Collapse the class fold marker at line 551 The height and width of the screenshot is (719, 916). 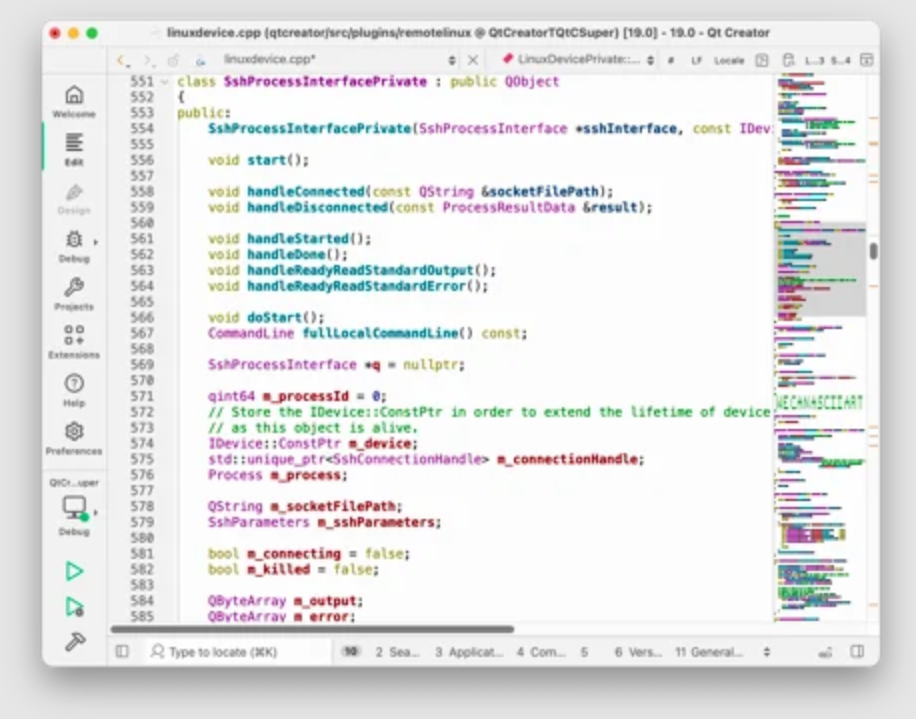165,81
